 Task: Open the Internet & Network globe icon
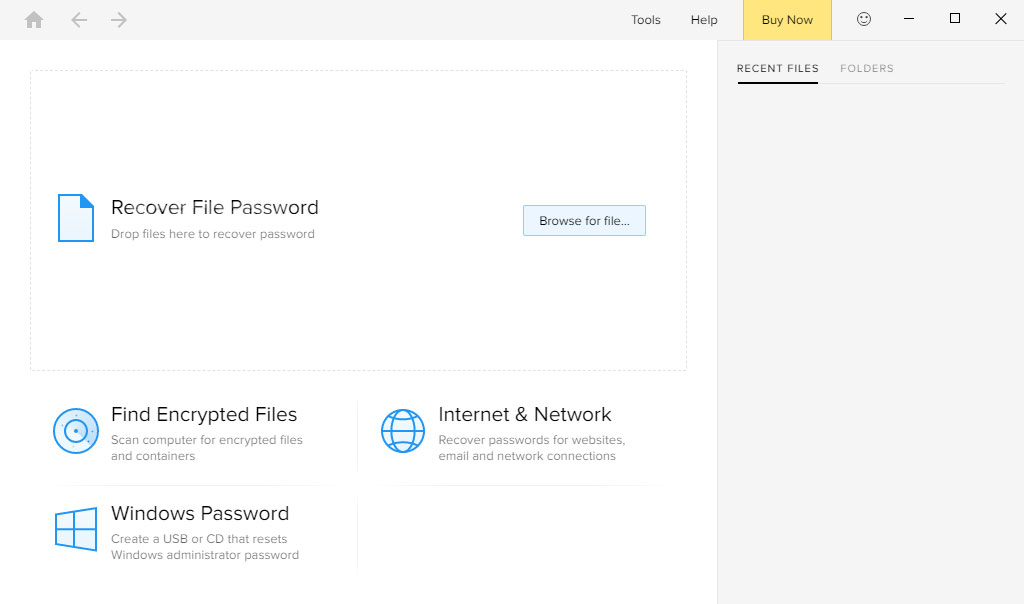(403, 431)
